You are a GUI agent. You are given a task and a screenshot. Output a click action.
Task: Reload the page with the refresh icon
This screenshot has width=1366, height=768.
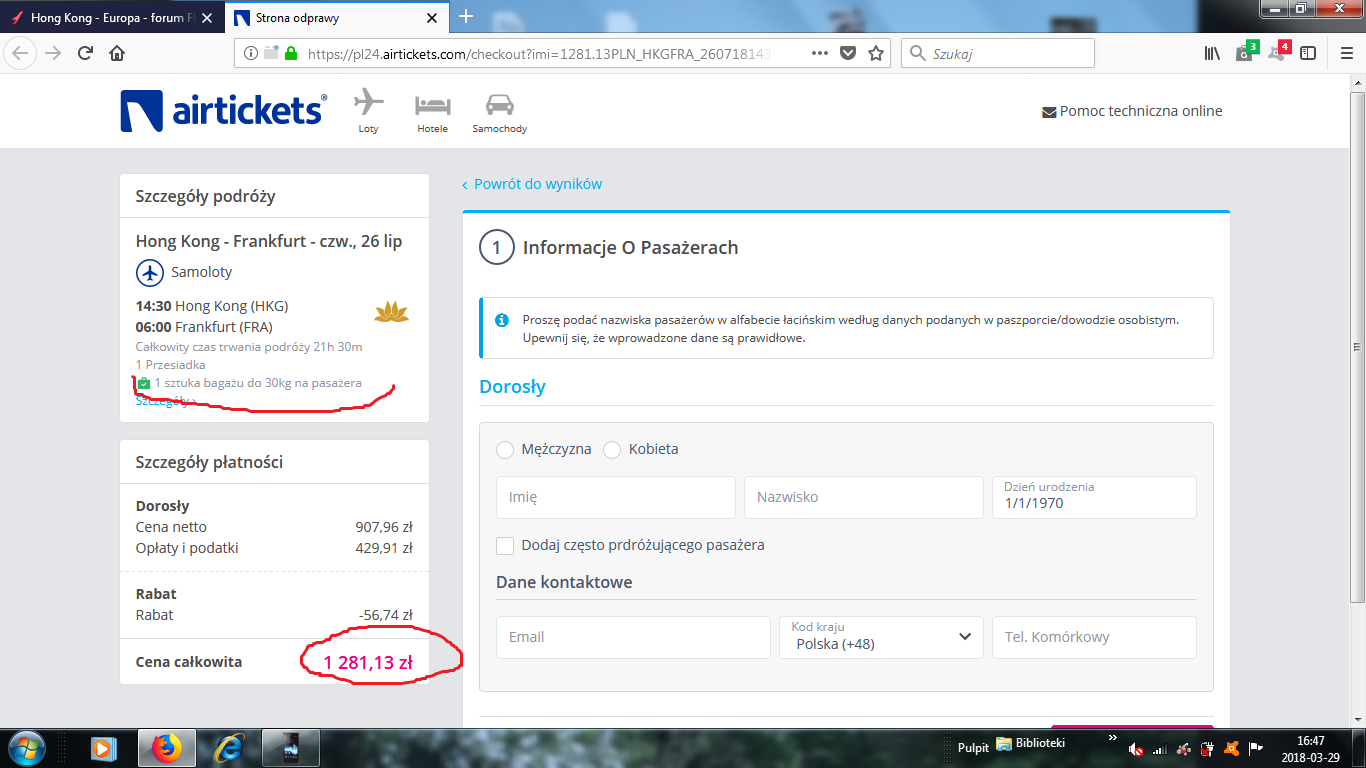(85, 54)
